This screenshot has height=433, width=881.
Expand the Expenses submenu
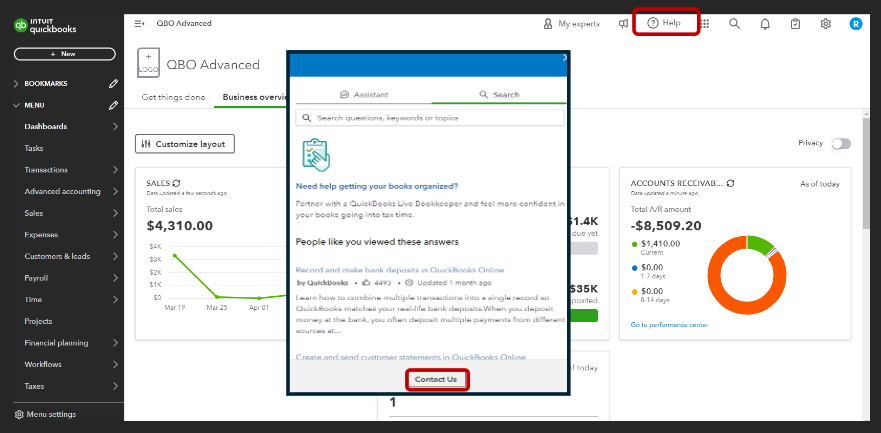click(x=115, y=235)
